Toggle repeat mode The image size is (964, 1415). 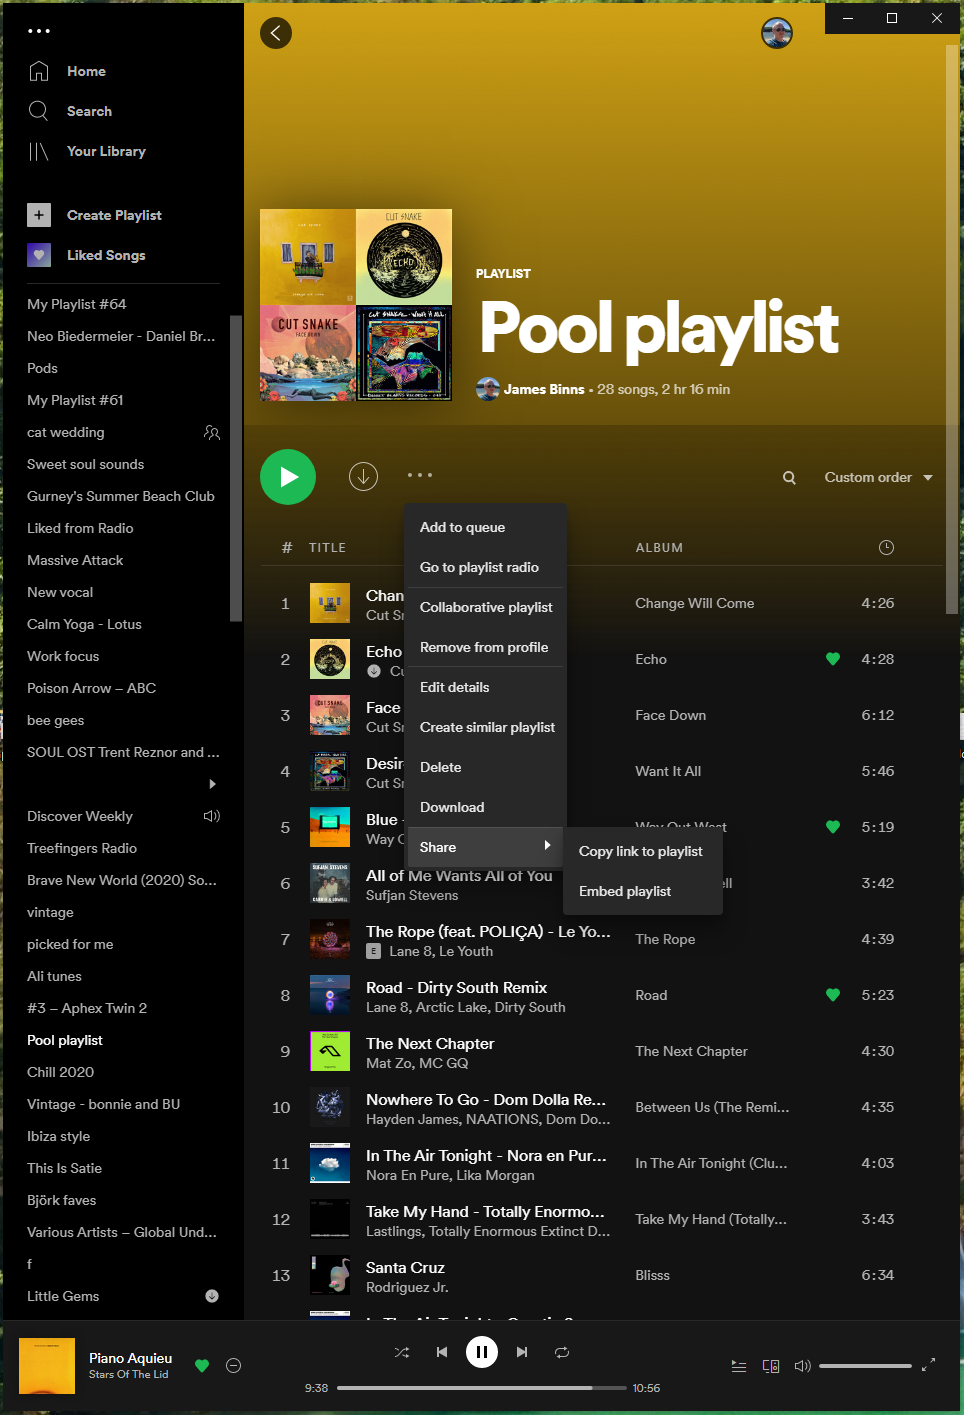[x=562, y=1352]
